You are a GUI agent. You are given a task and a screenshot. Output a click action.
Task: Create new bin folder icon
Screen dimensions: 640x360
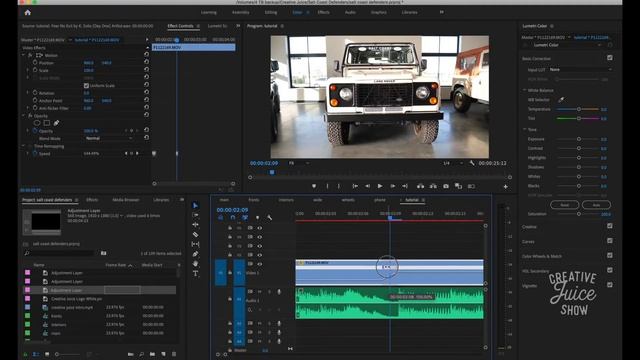point(152,354)
